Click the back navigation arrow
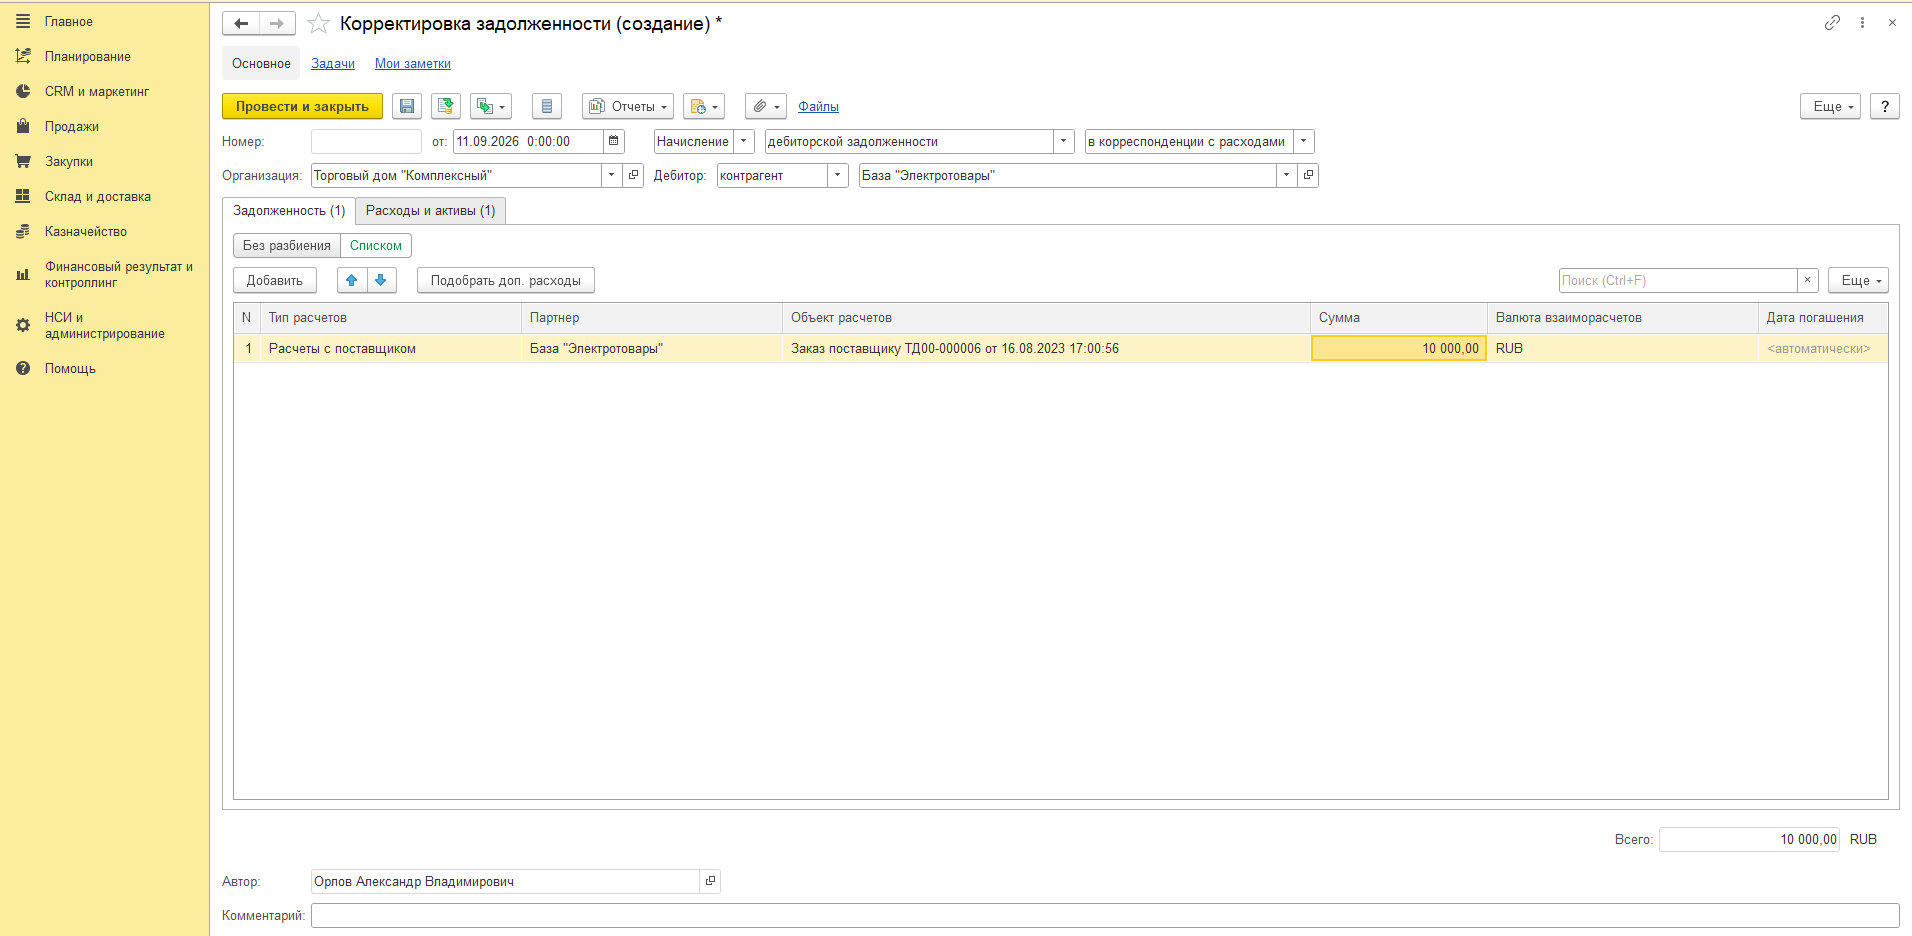1912x936 pixels. coord(241,23)
